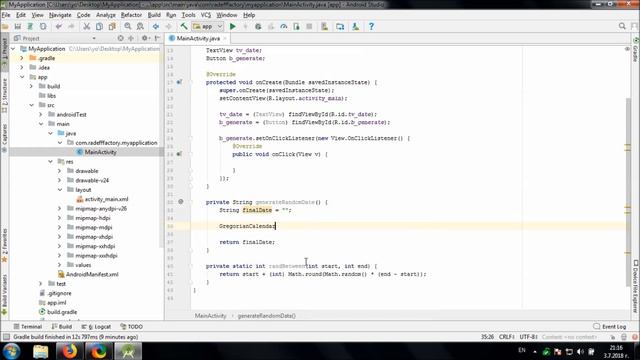The height and width of the screenshot is (360, 640).
Task: Click the Navigate Back arrow icon
Action: [156, 27]
